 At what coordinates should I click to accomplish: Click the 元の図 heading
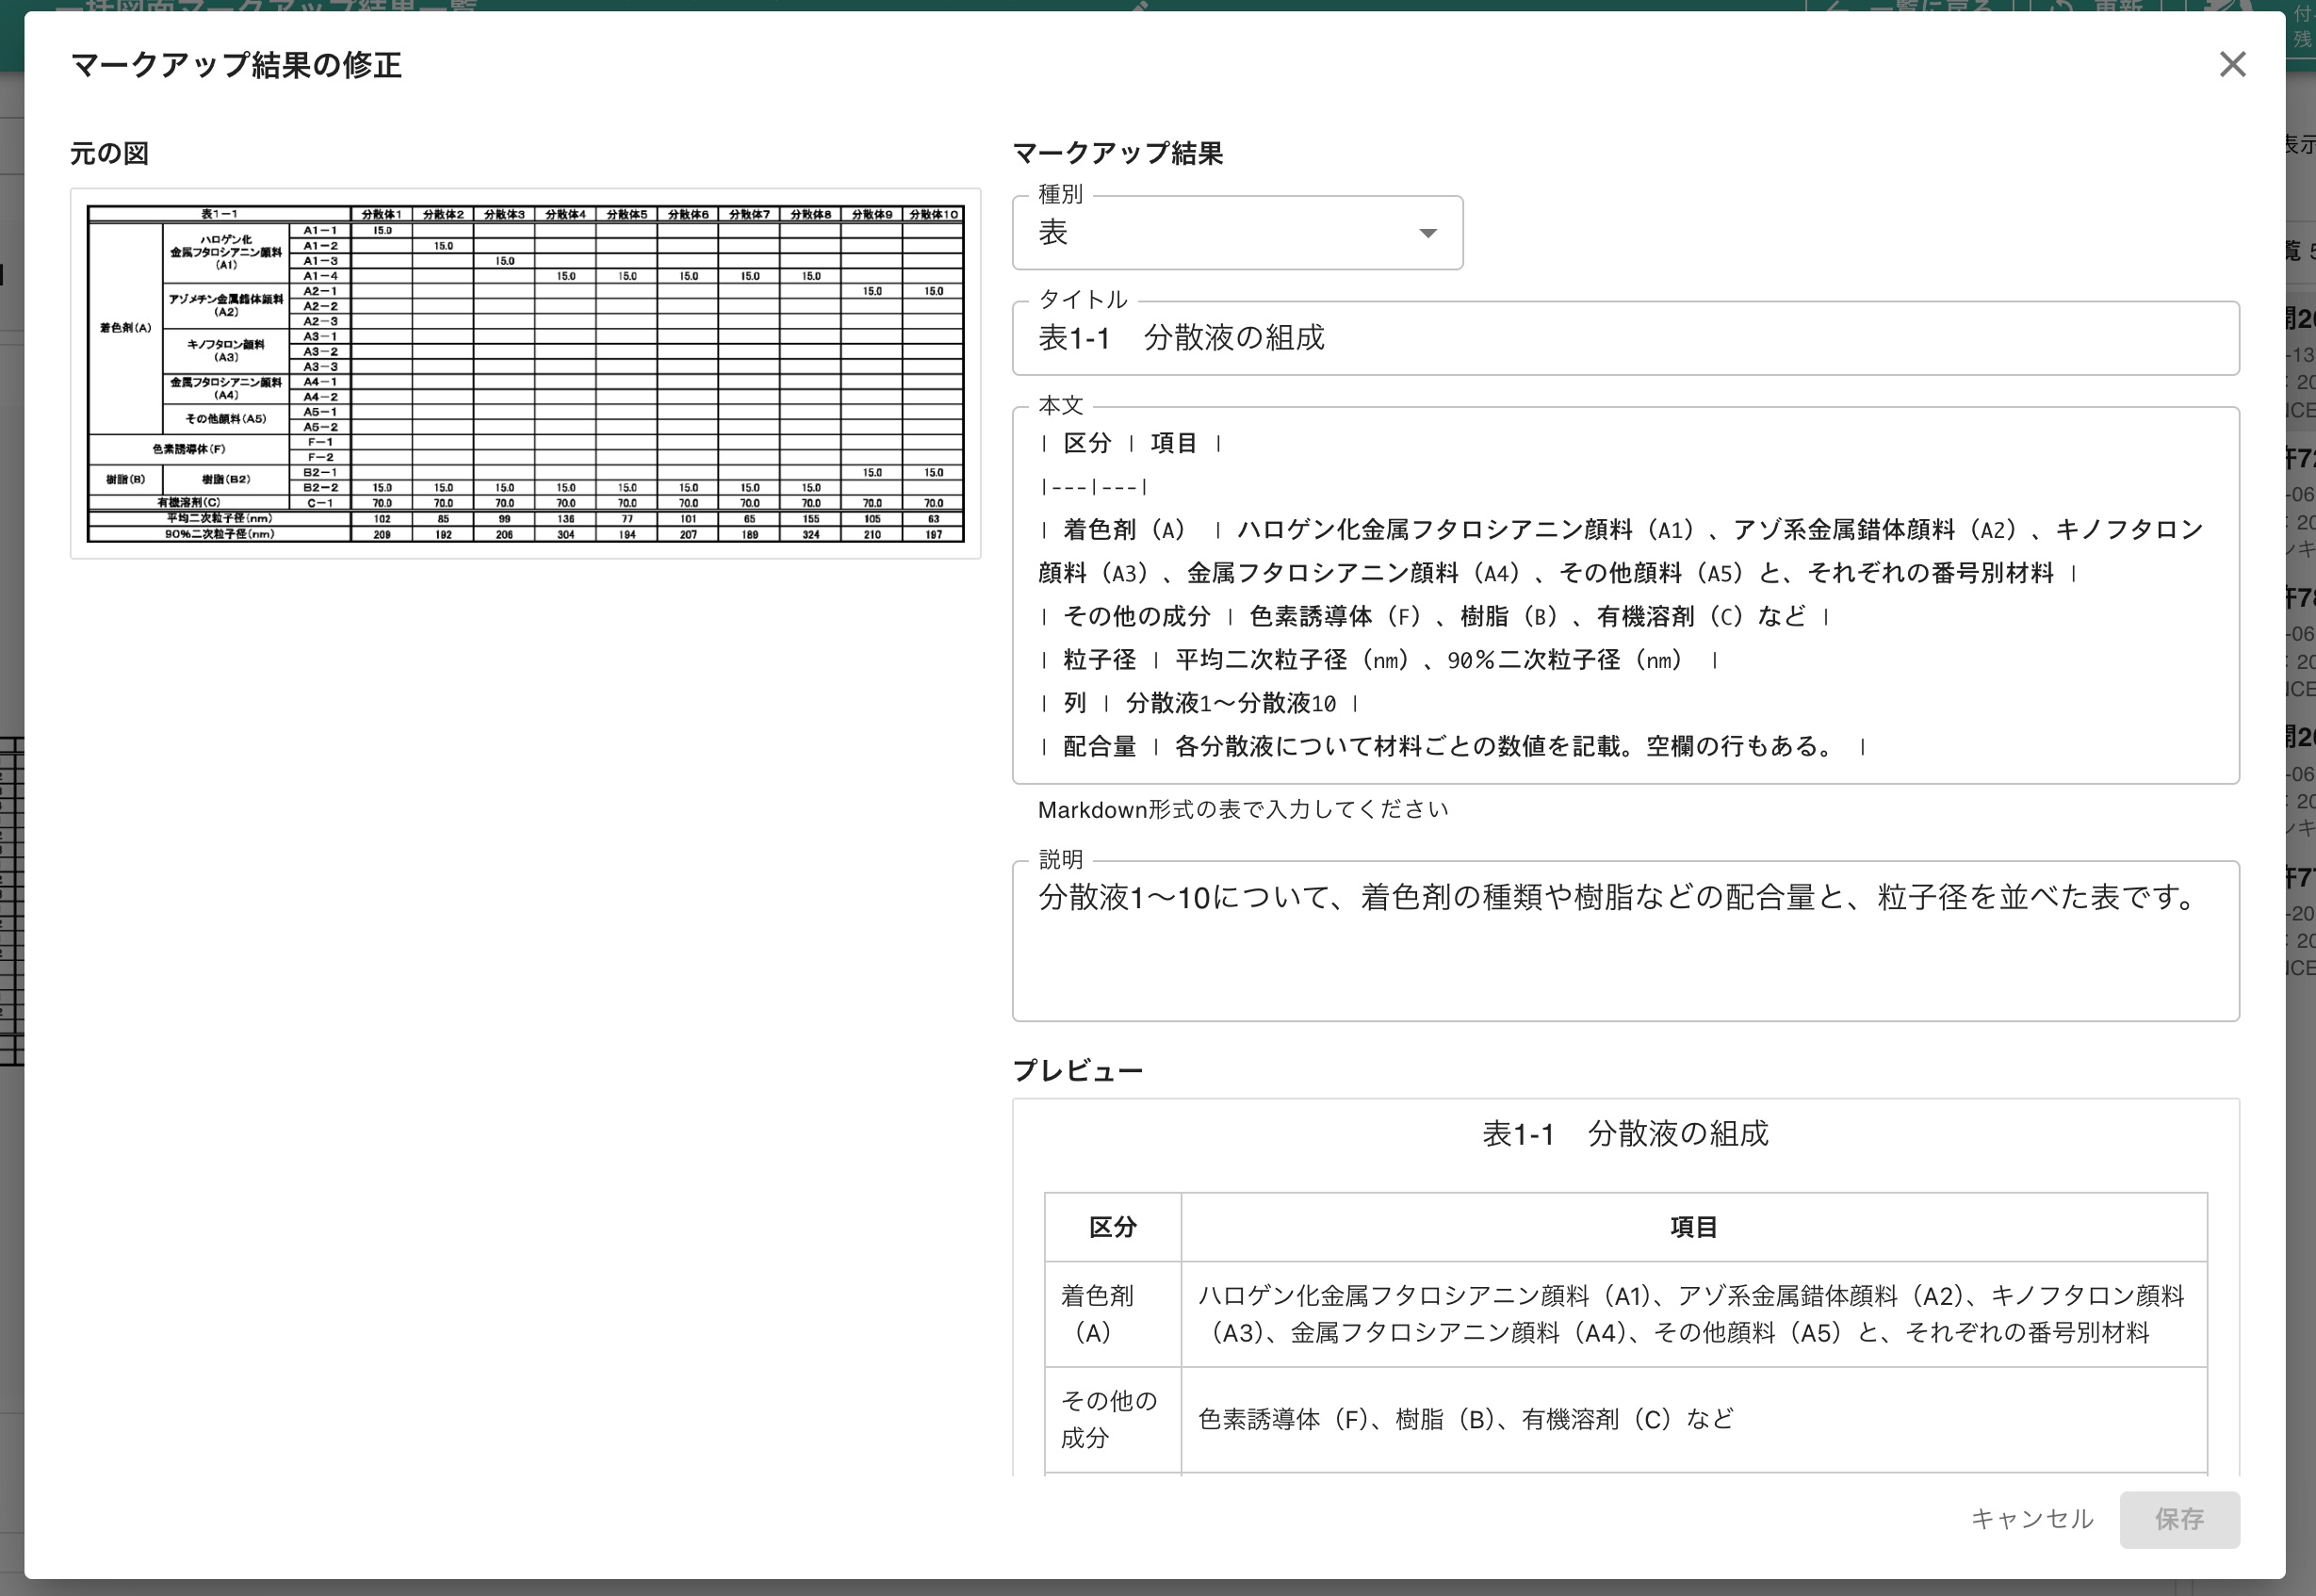(110, 153)
